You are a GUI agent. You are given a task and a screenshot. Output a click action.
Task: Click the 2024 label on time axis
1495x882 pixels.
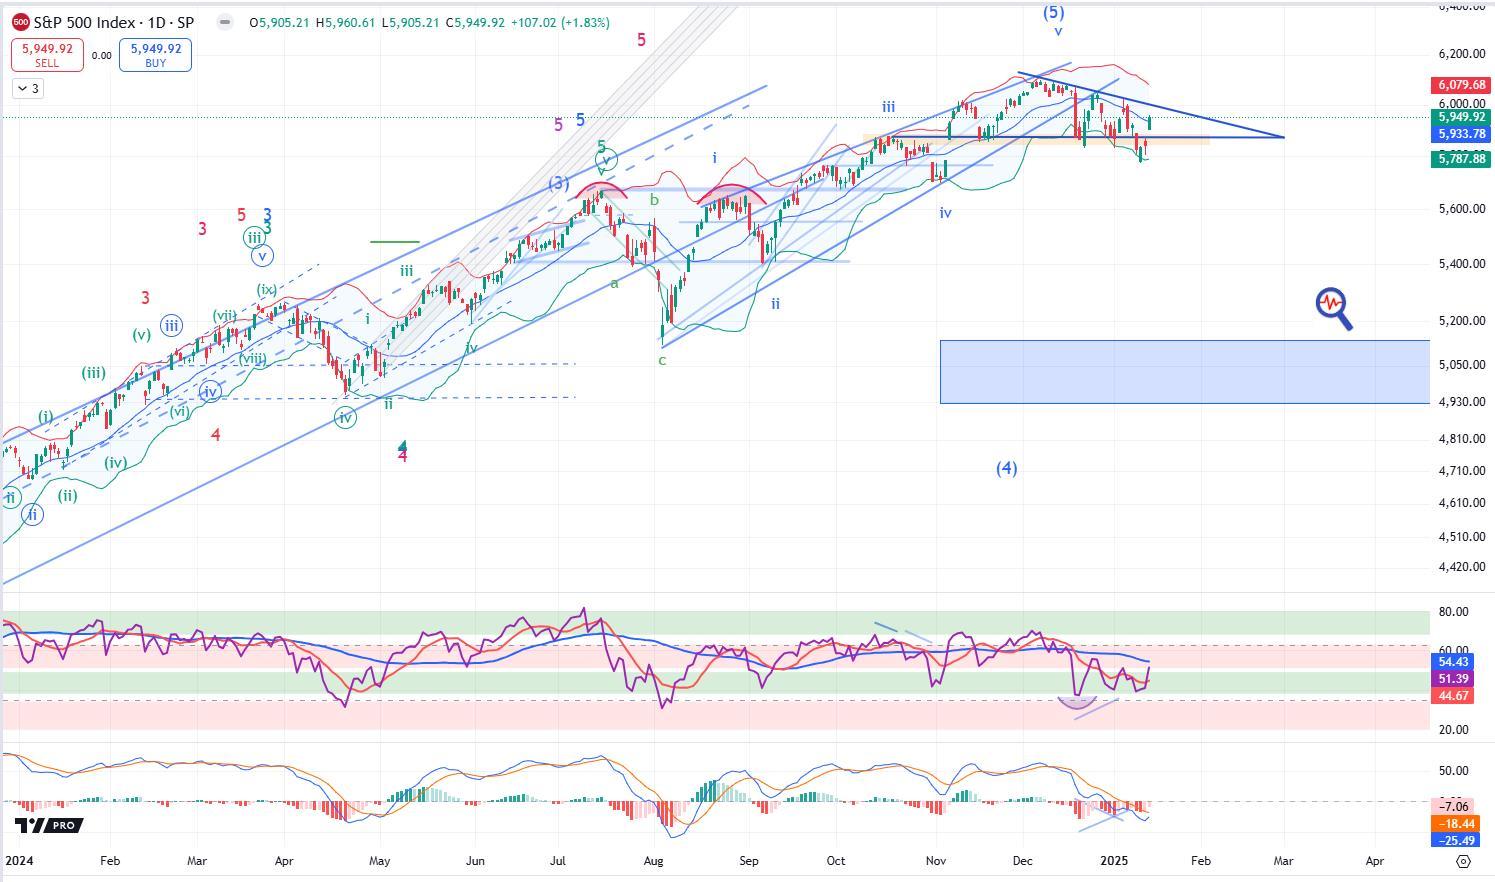coord(19,860)
